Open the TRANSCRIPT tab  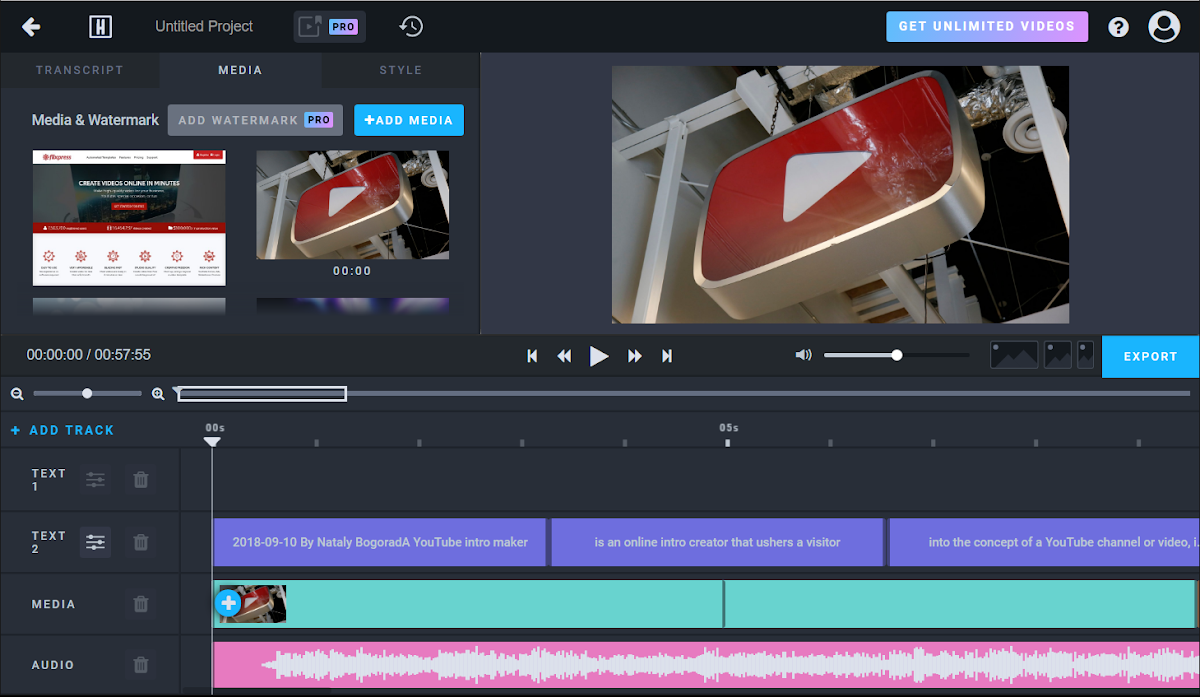pos(80,70)
